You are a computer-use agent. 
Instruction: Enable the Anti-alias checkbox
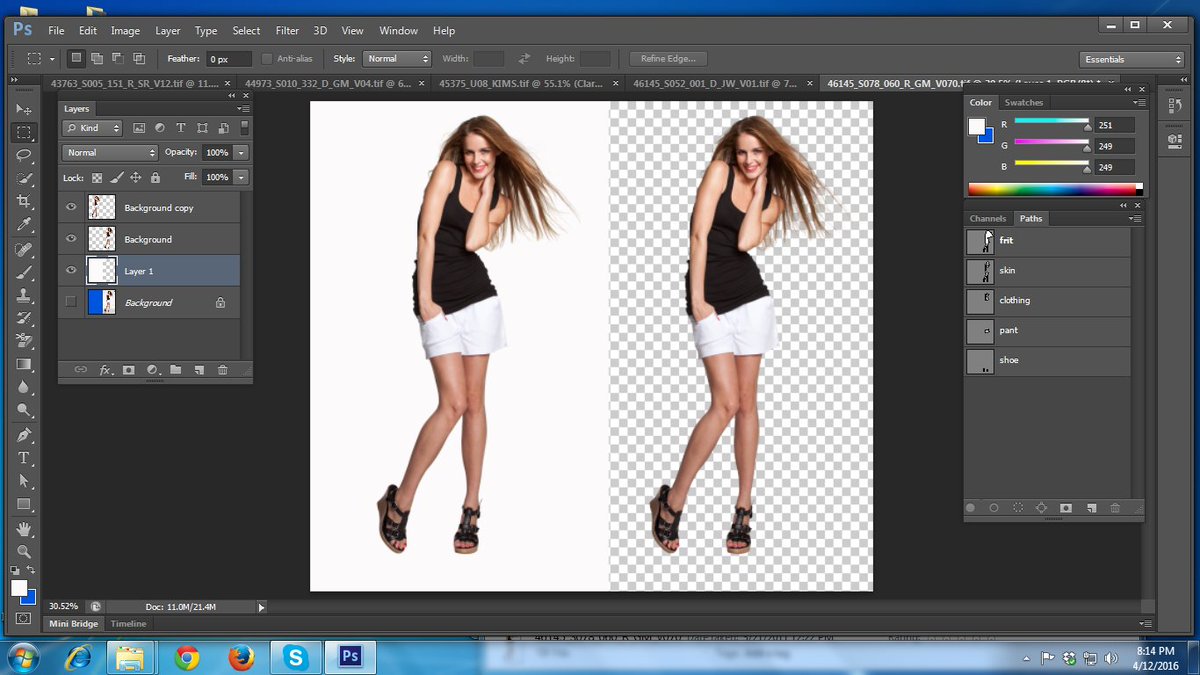(x=267, y=59)
